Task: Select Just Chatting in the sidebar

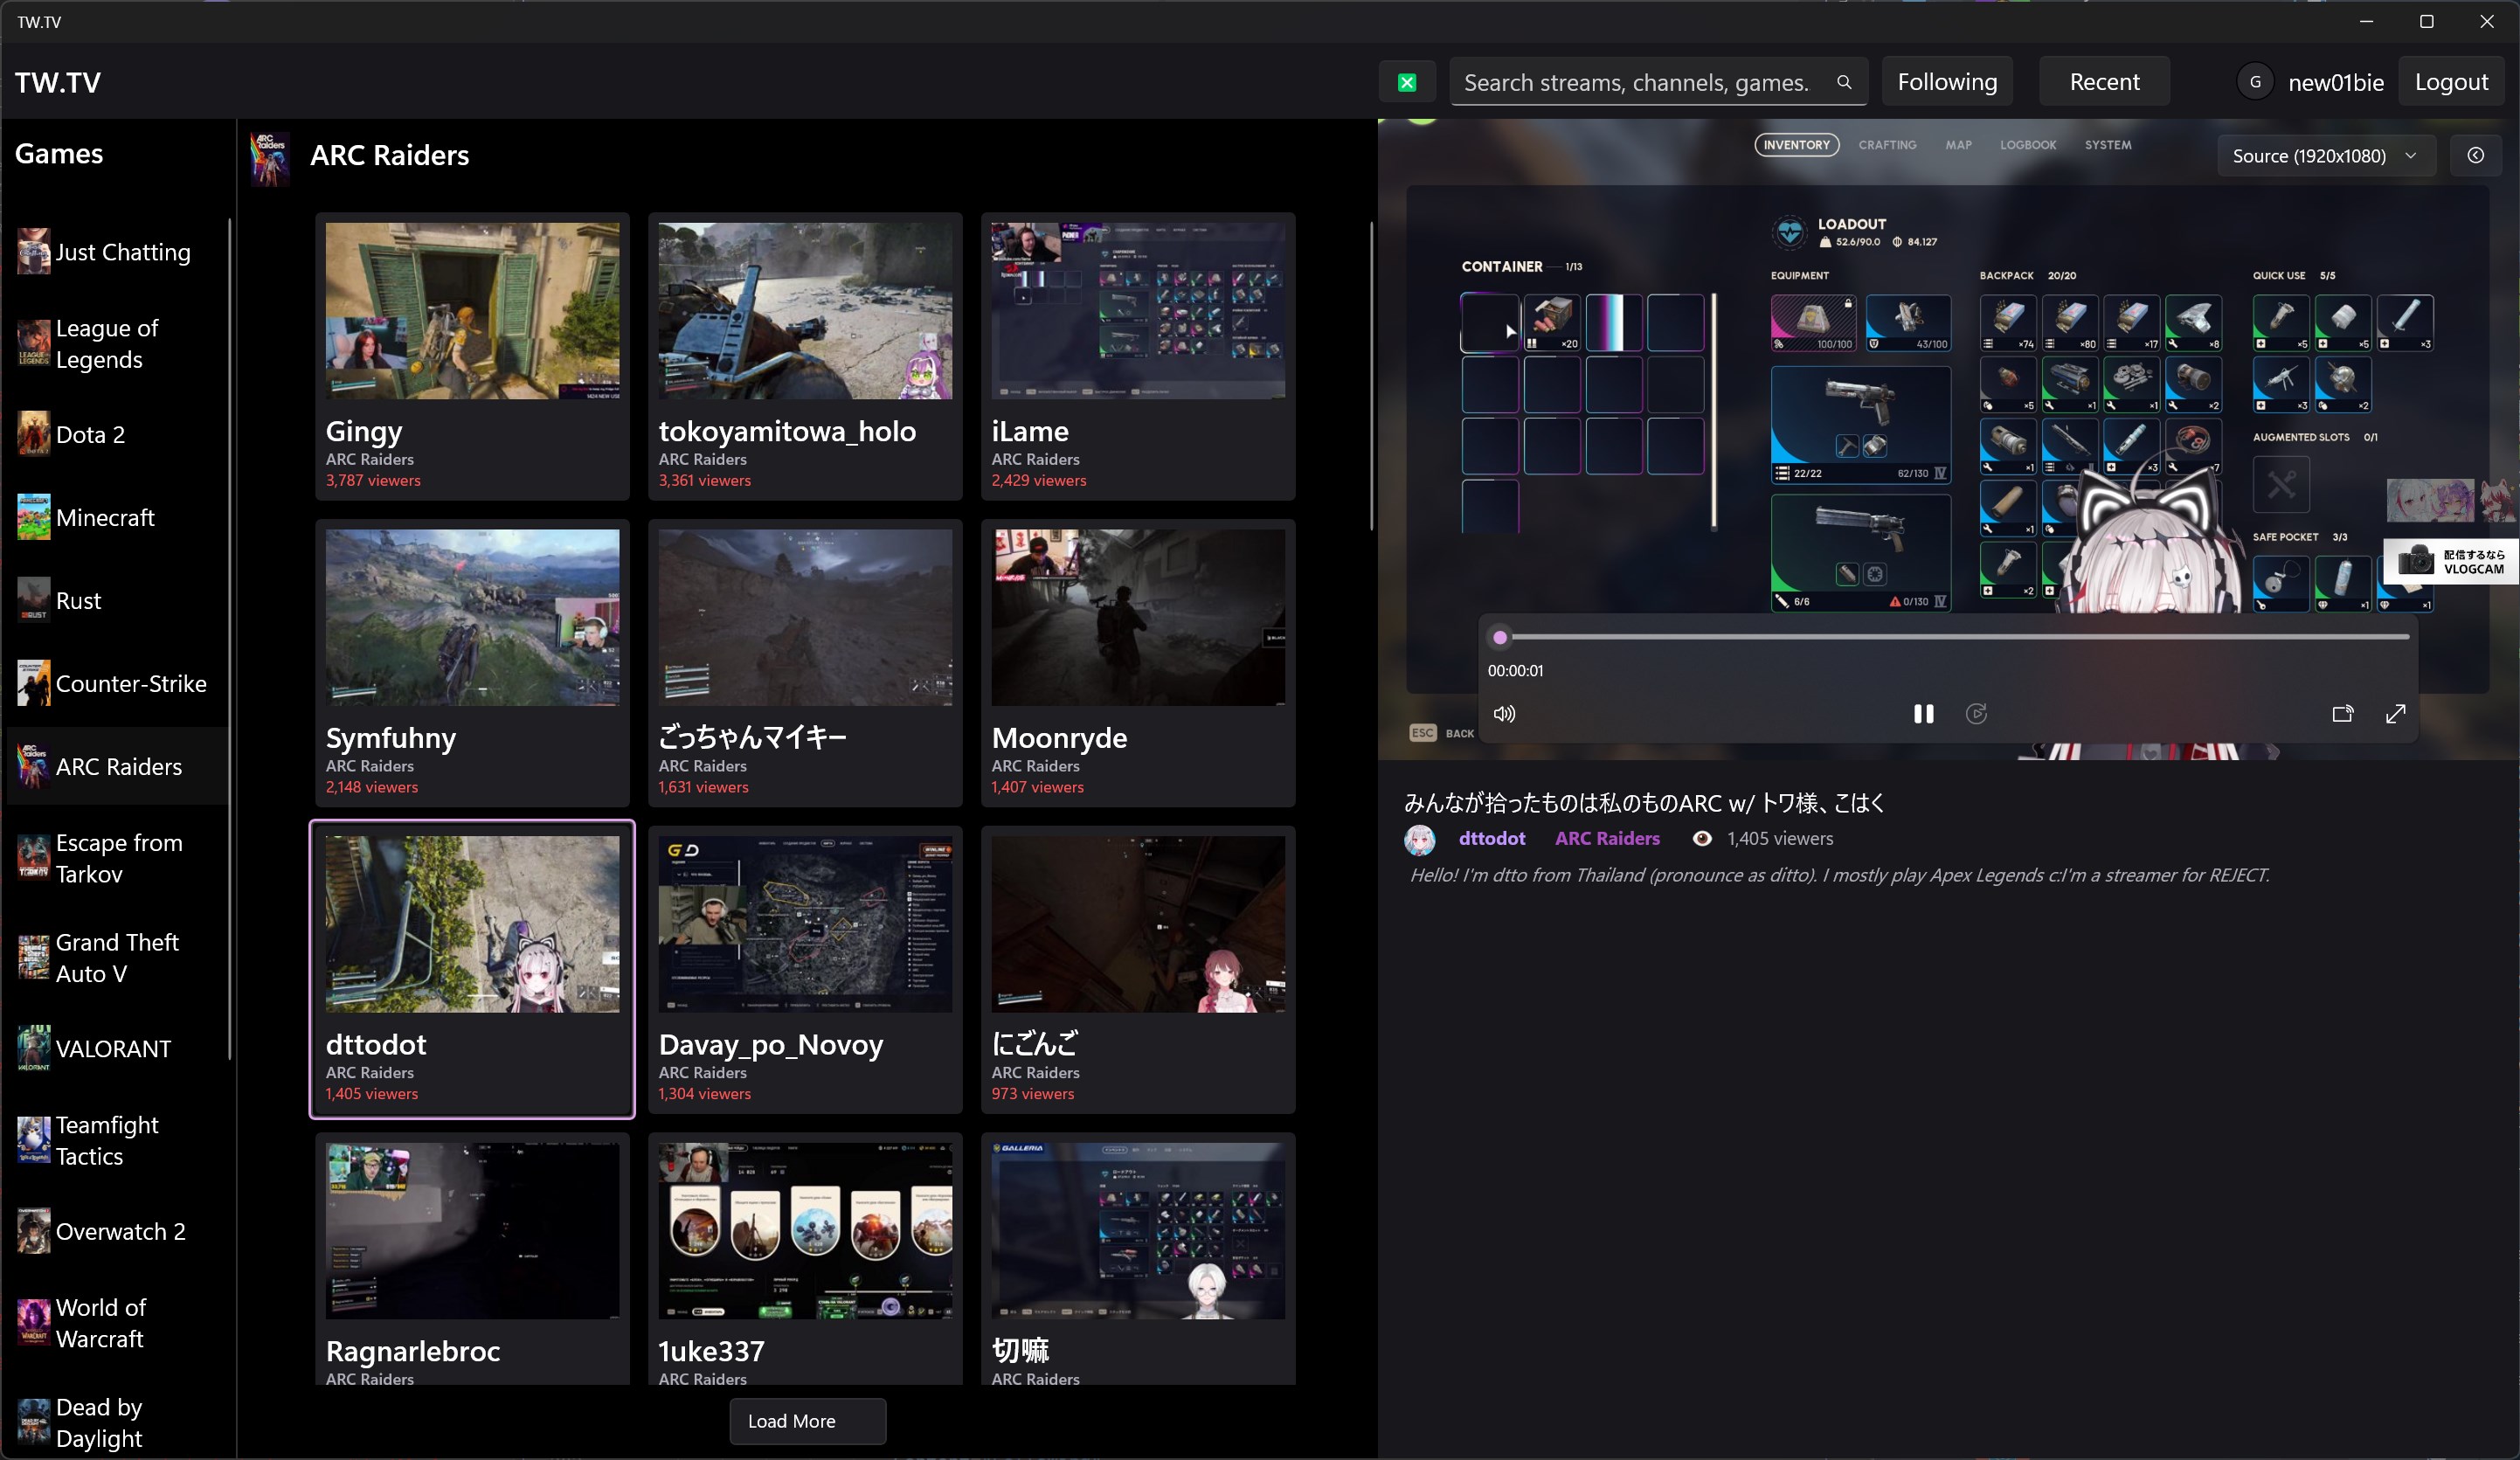Action: [118, 252]
